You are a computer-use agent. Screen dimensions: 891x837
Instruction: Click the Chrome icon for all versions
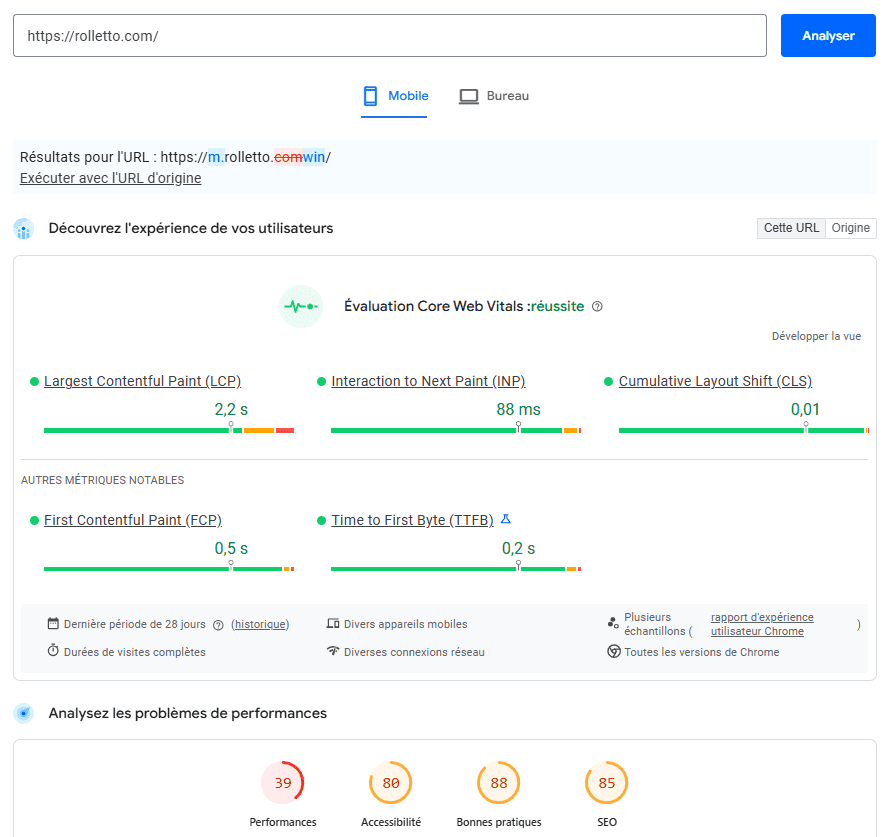614,651
